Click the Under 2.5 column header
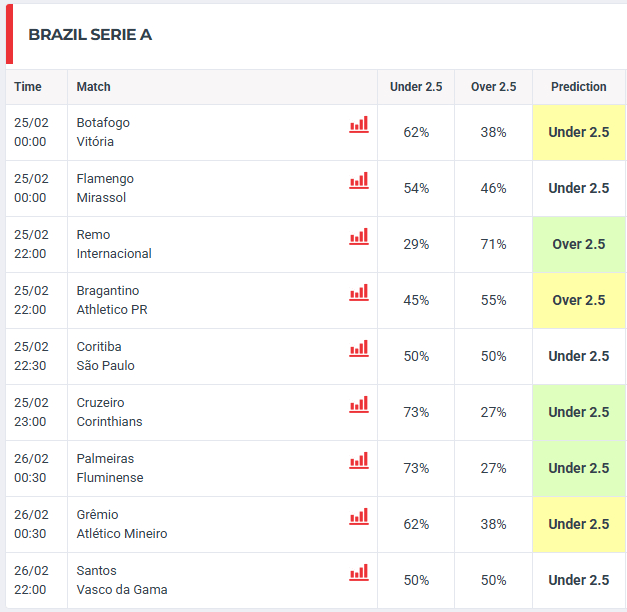The width and height of the screenshot is (627, 612). click(x=416, y=87)
